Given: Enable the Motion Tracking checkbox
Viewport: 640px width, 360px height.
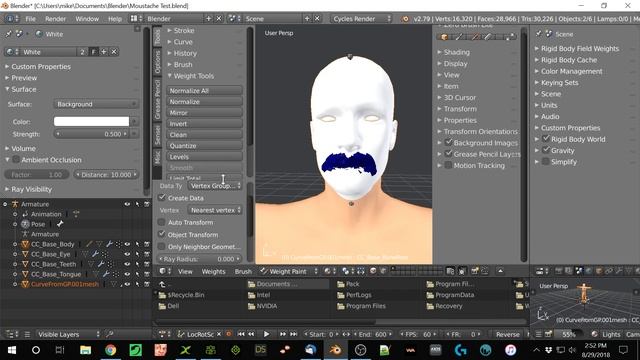Looking at the screenshot, I should (448, 165).
